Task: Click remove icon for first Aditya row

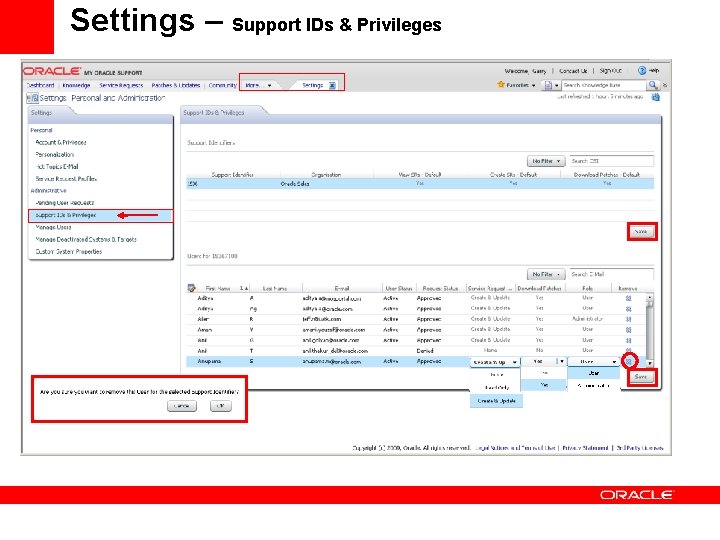Action: pyautogui.click(x=629, y=298)
